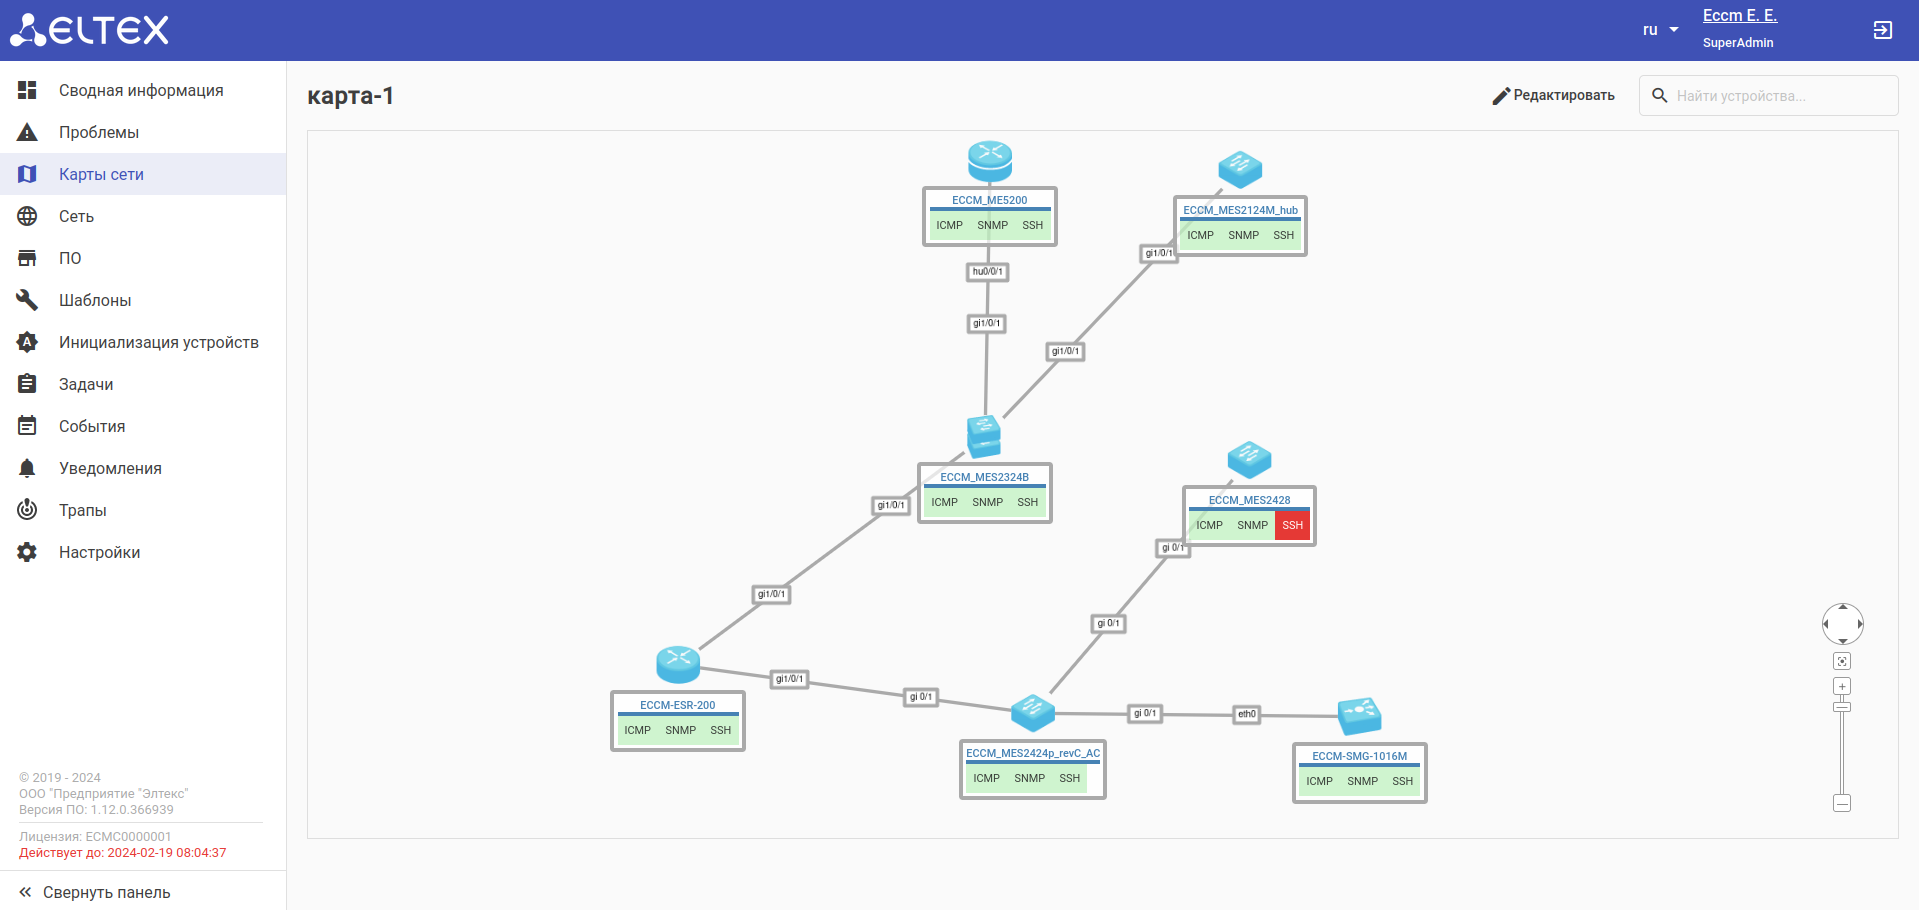Fit the map to the view
Viewport: 1919px width, 910px height.
[x=1842, y=661]
